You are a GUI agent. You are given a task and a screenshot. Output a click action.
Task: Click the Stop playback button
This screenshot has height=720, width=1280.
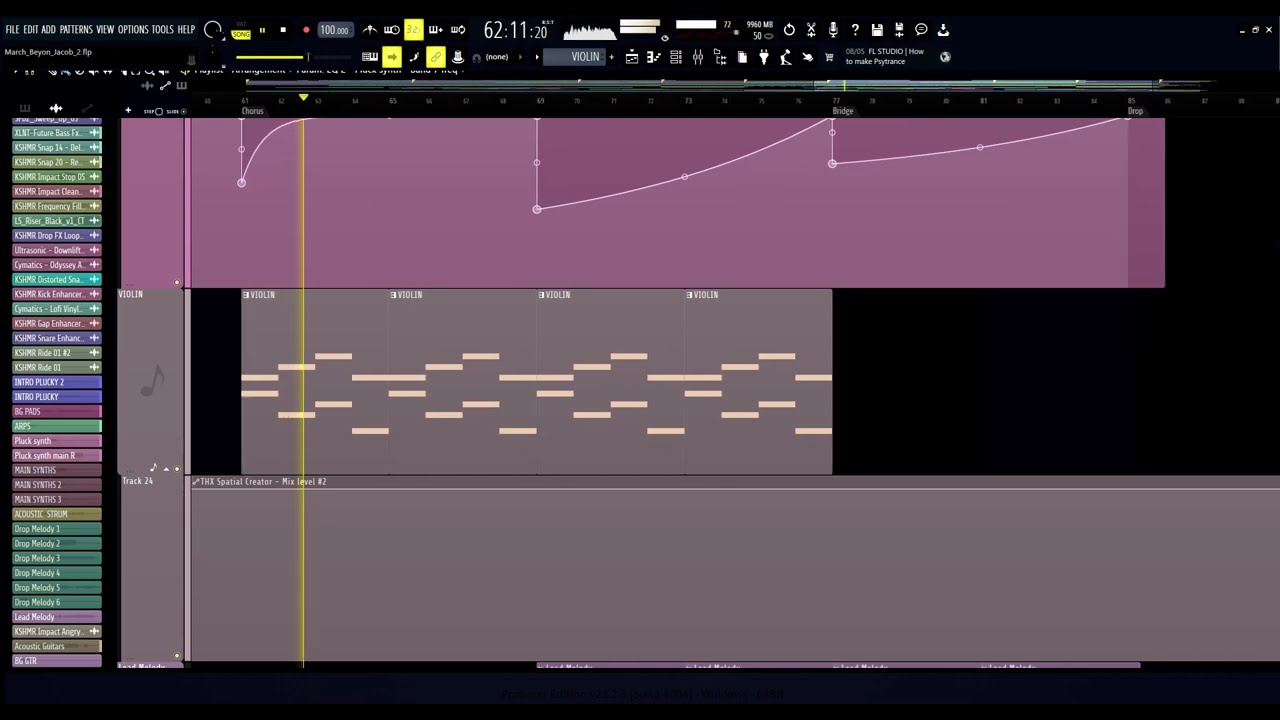click(283, 30)
